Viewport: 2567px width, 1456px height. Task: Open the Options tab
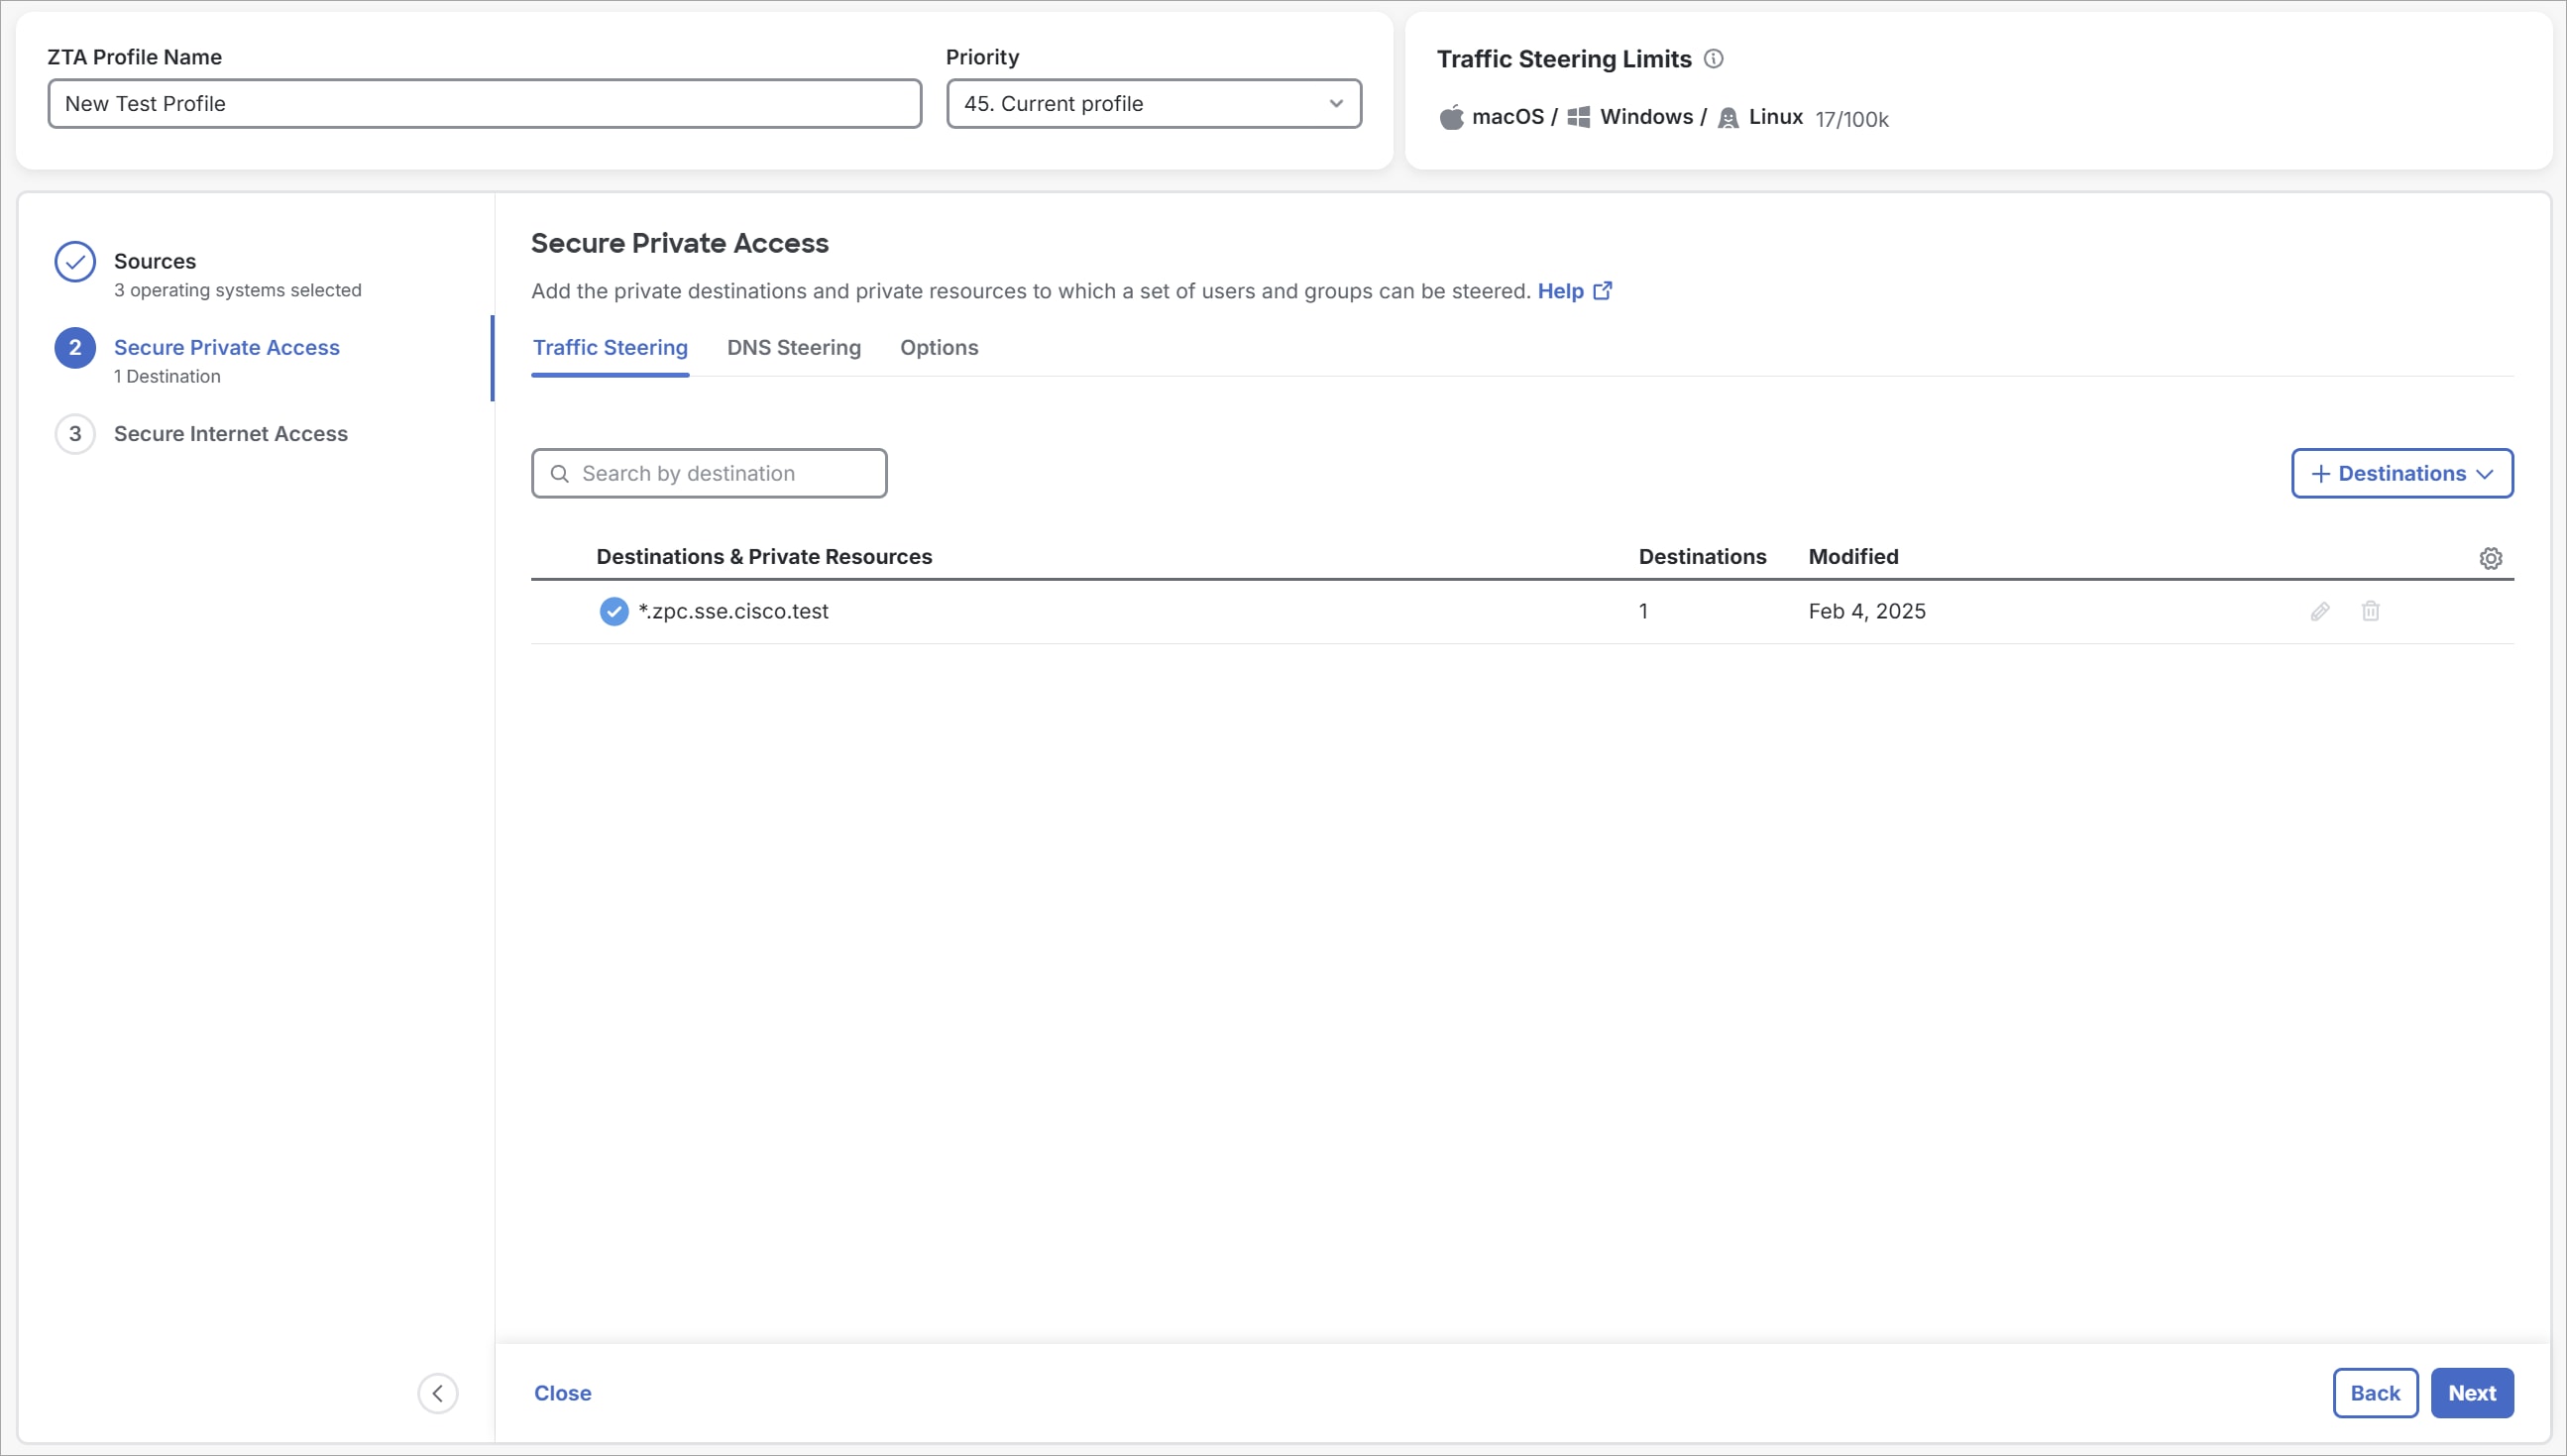coord(939,348)
